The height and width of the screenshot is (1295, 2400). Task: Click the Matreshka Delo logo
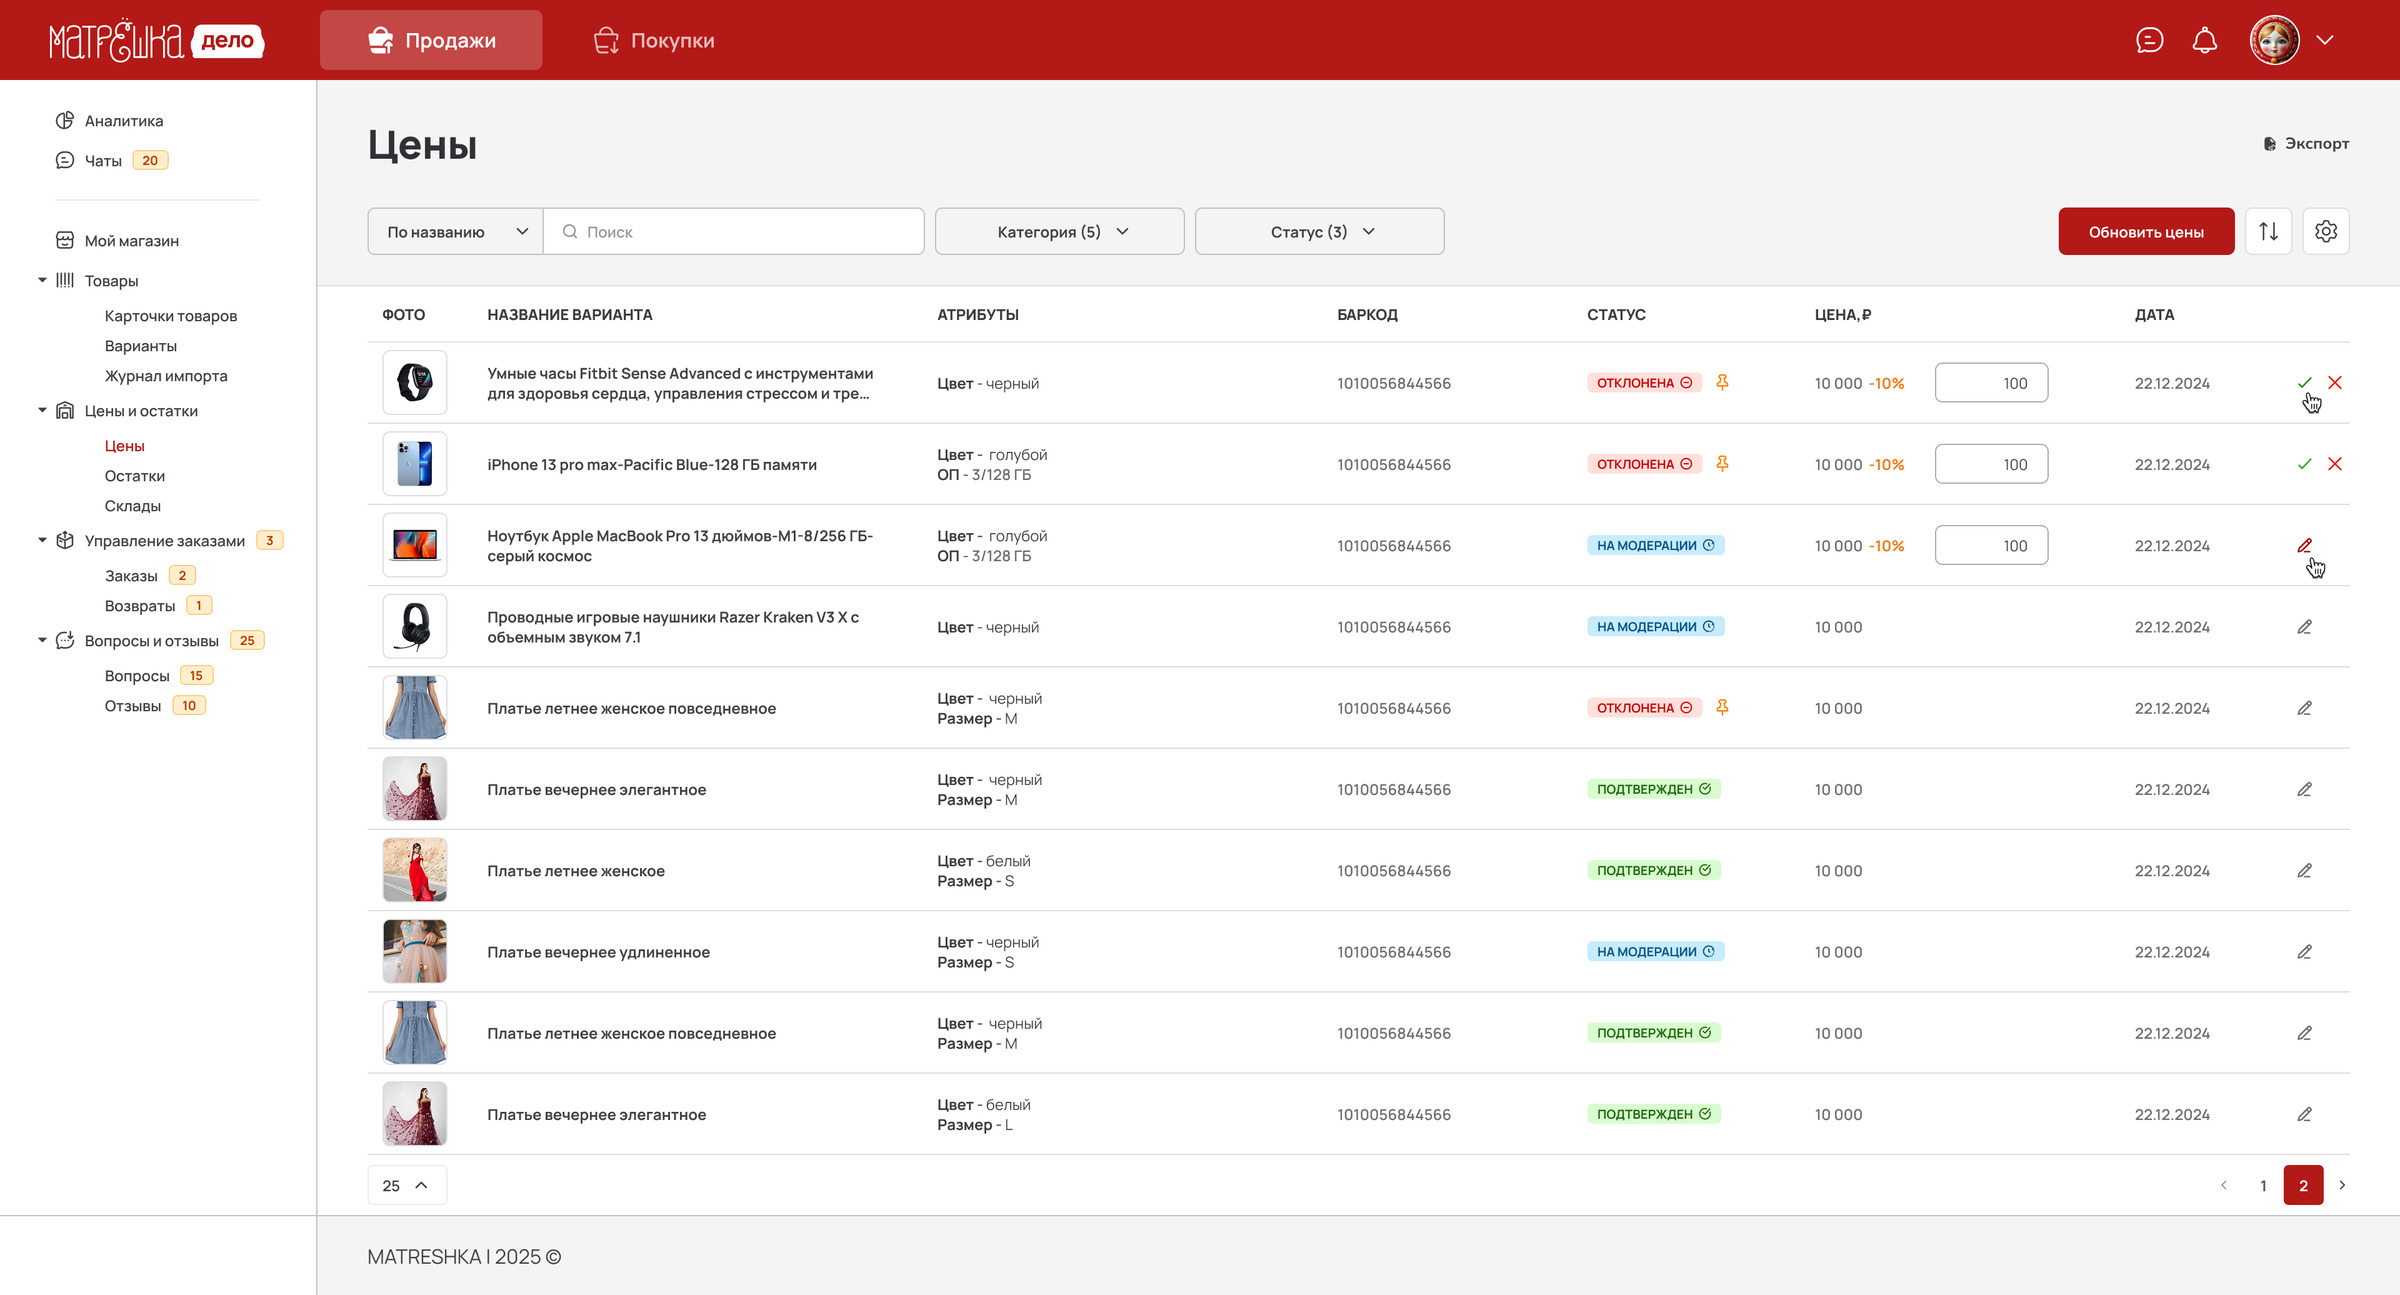tap(157, 40)
